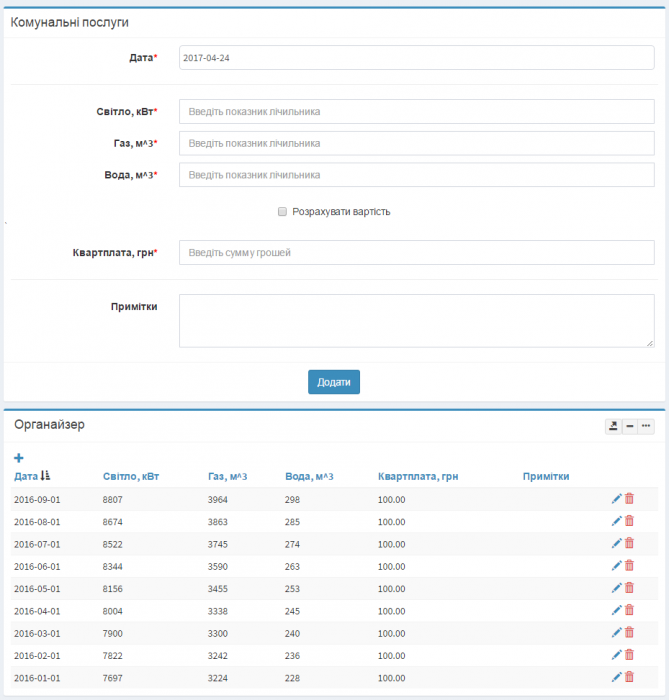669x700 pixels.
Task: Click trash icon for 2016-04-01 row
Action: click(x=630, y=610)
